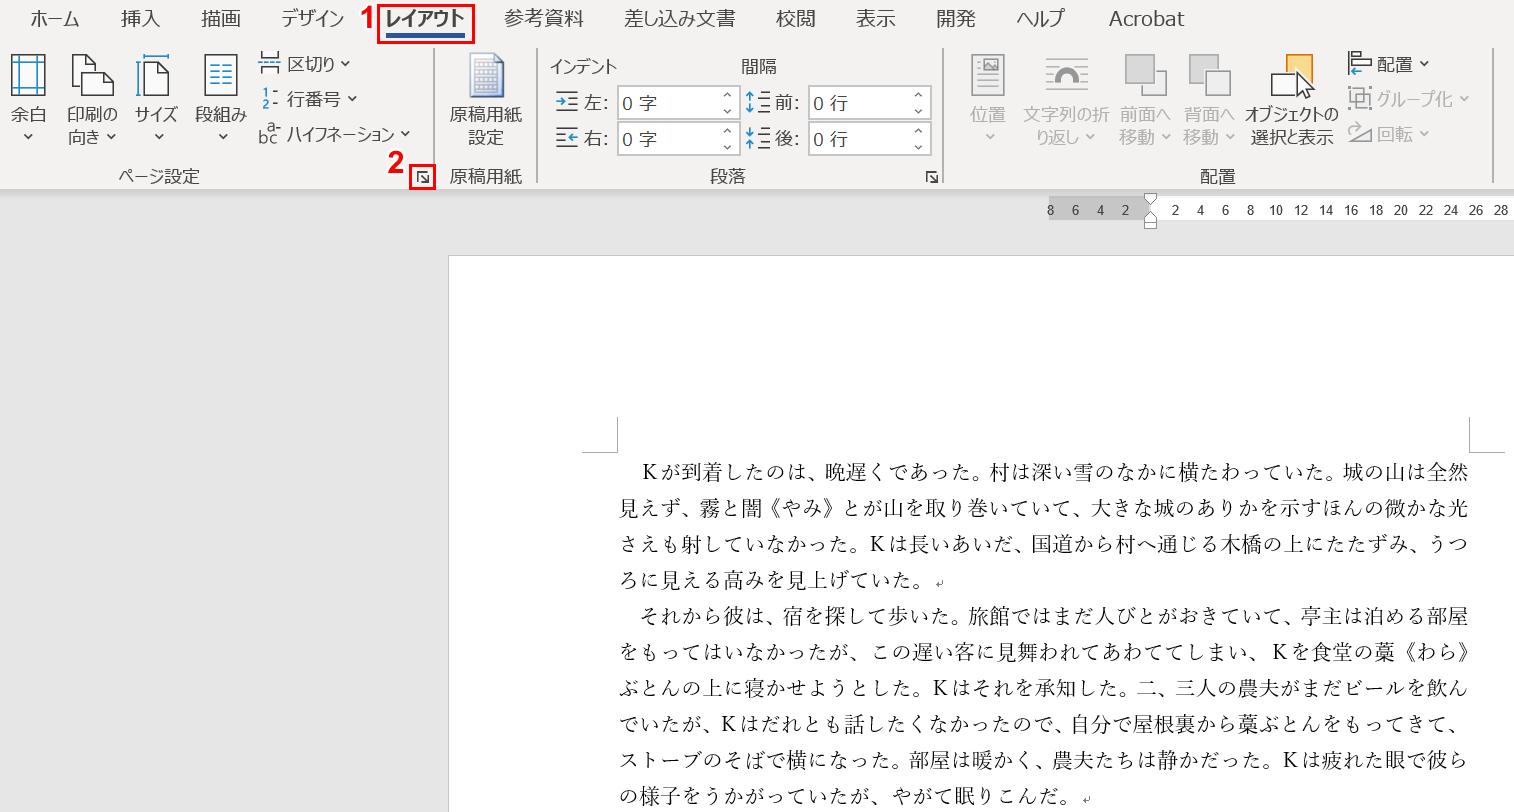Increase the 左 indent with up arrow
The height and width of the screenshot is (812, 1514).
[x=727, y=95]
